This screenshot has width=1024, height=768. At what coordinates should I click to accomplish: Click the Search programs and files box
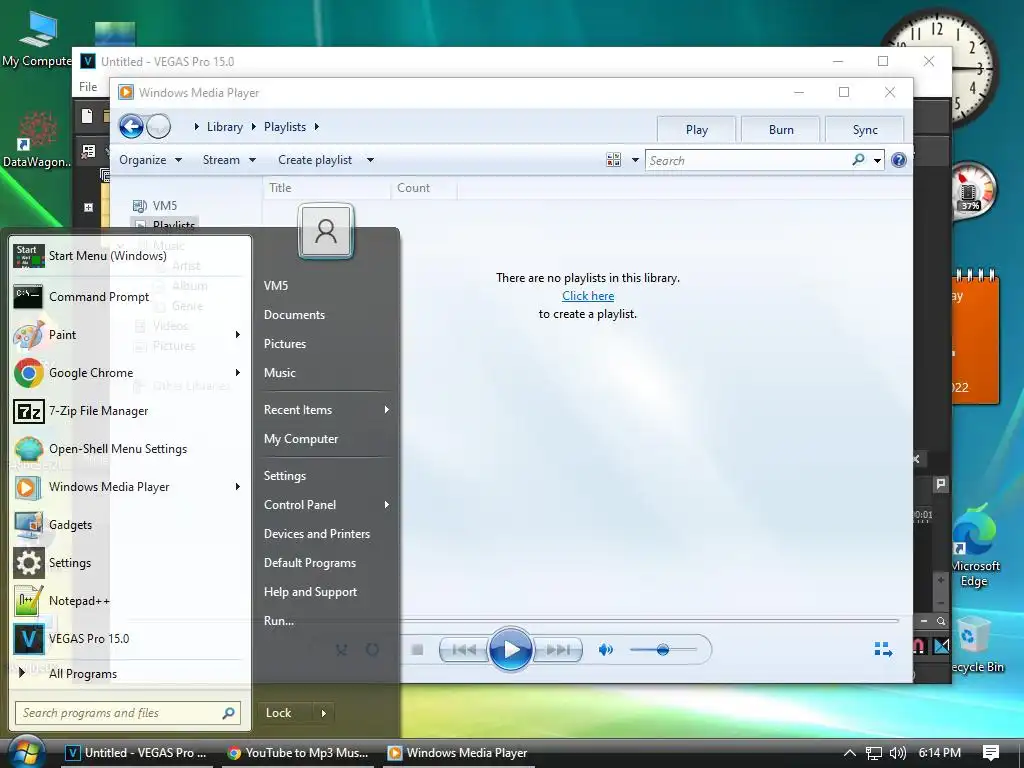click(128, 713)
